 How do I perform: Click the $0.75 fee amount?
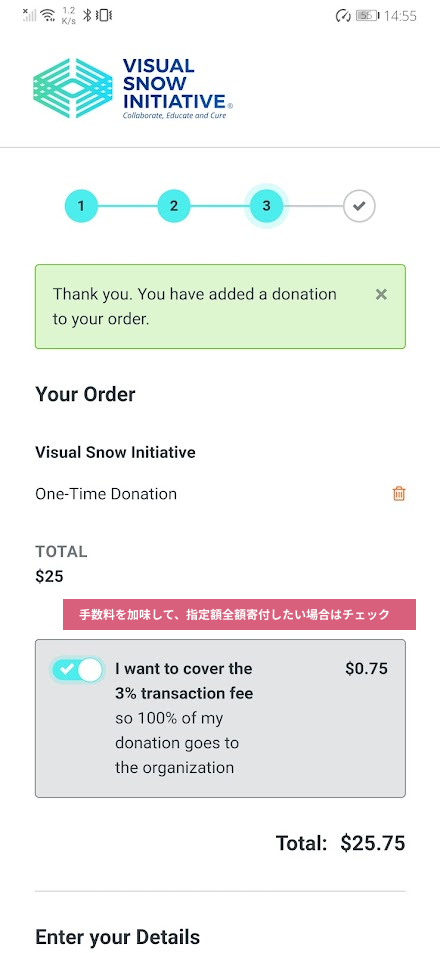(x=366, y=669)
